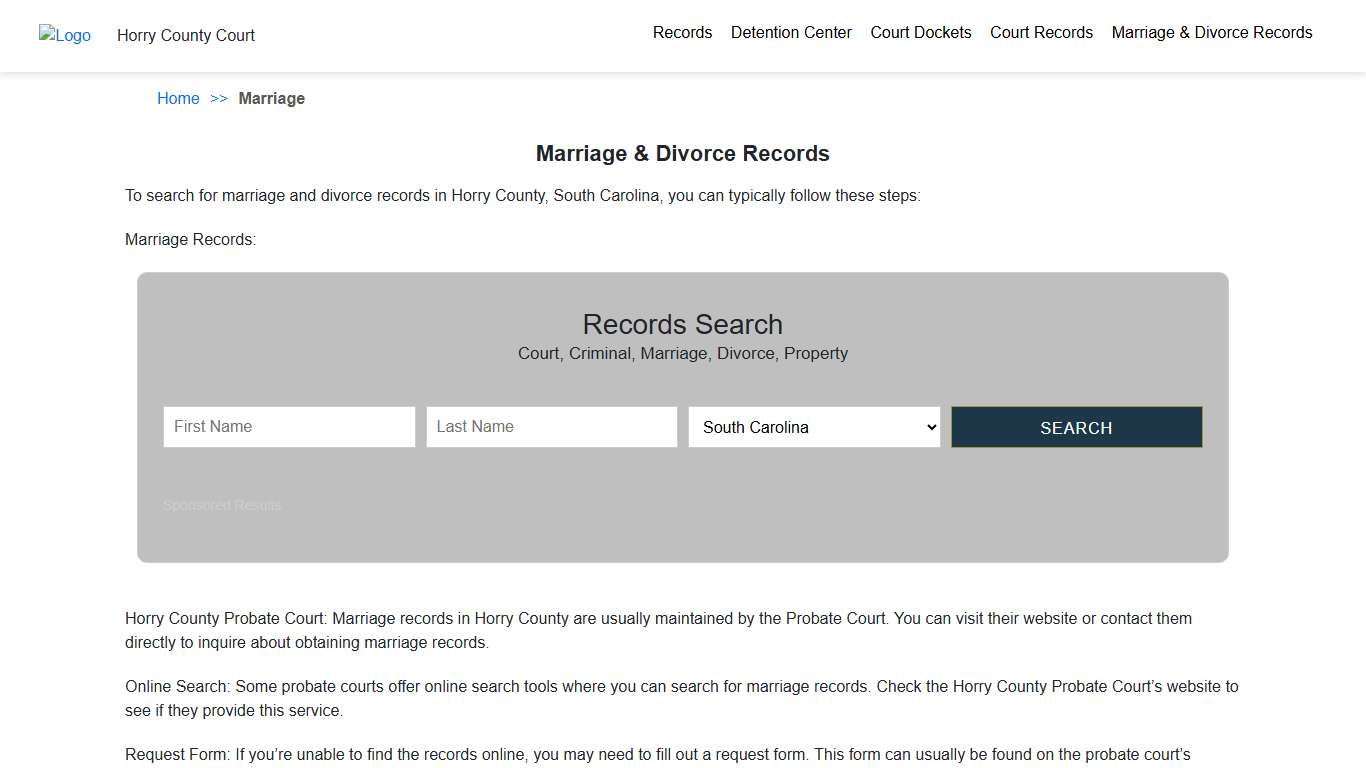This screenshot has height=768, width=1366.
Task: Click the breadcrumb separator arrows
Action: 219,98
